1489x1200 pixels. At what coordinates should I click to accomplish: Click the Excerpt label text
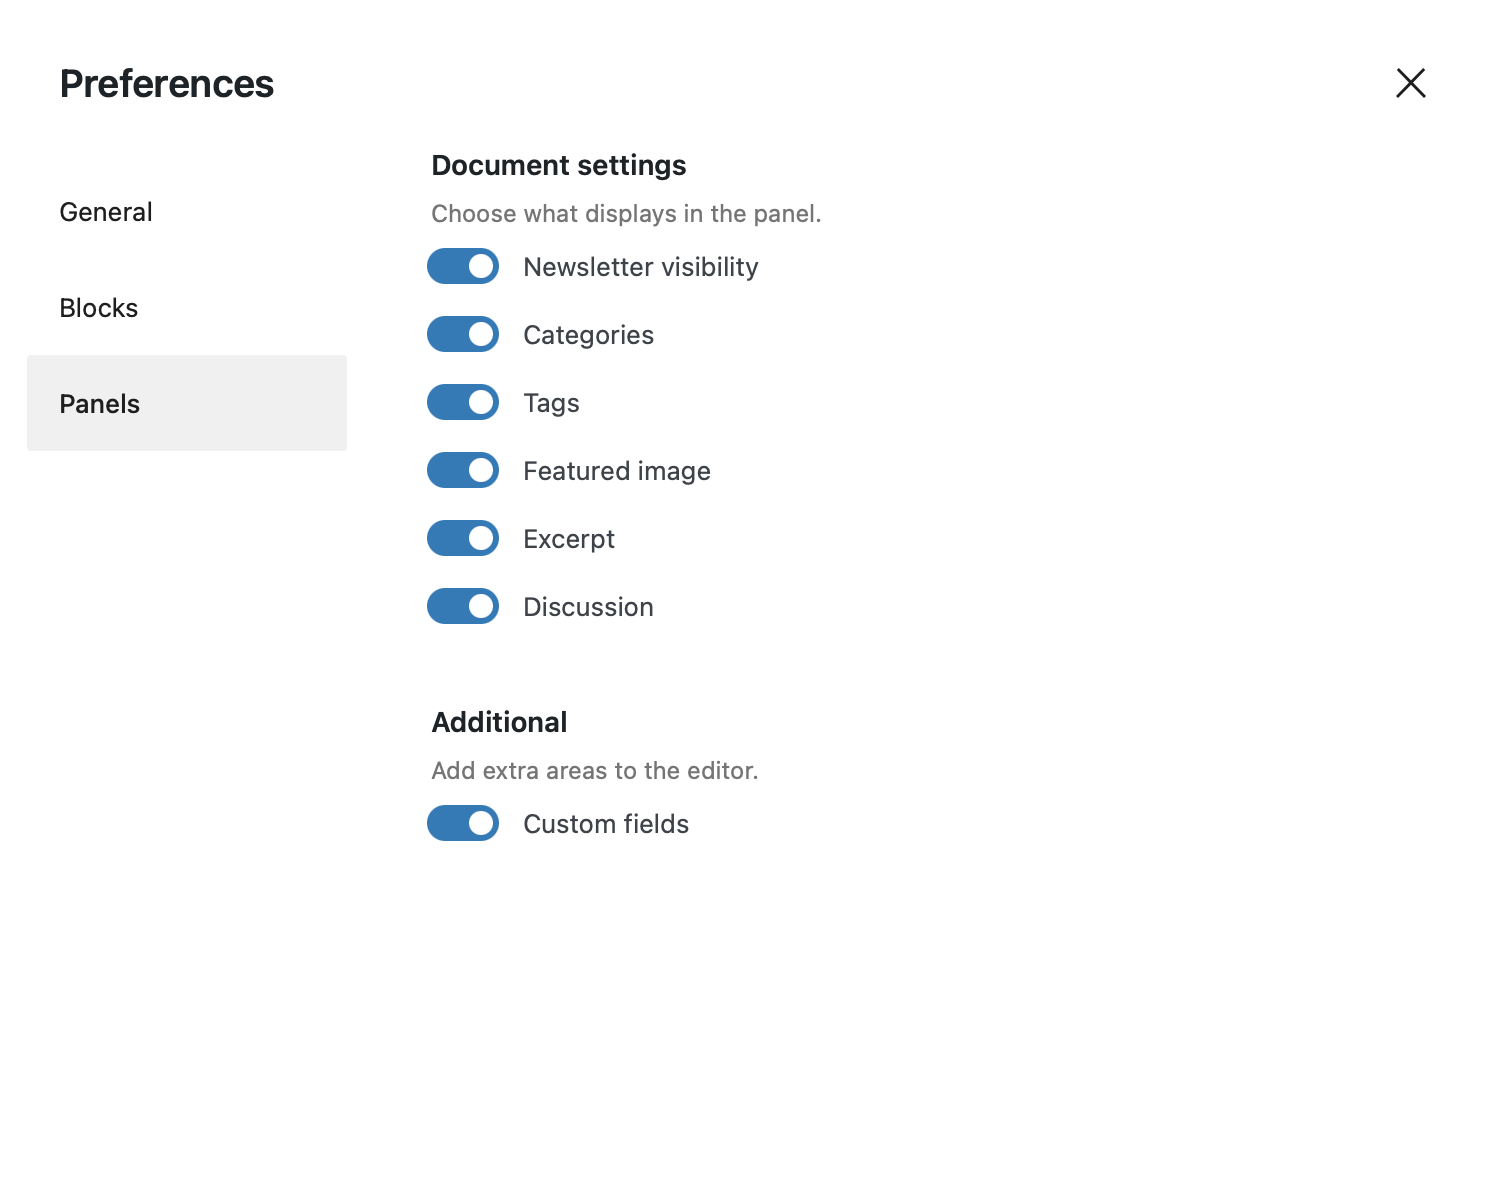[x=568, y=538]
